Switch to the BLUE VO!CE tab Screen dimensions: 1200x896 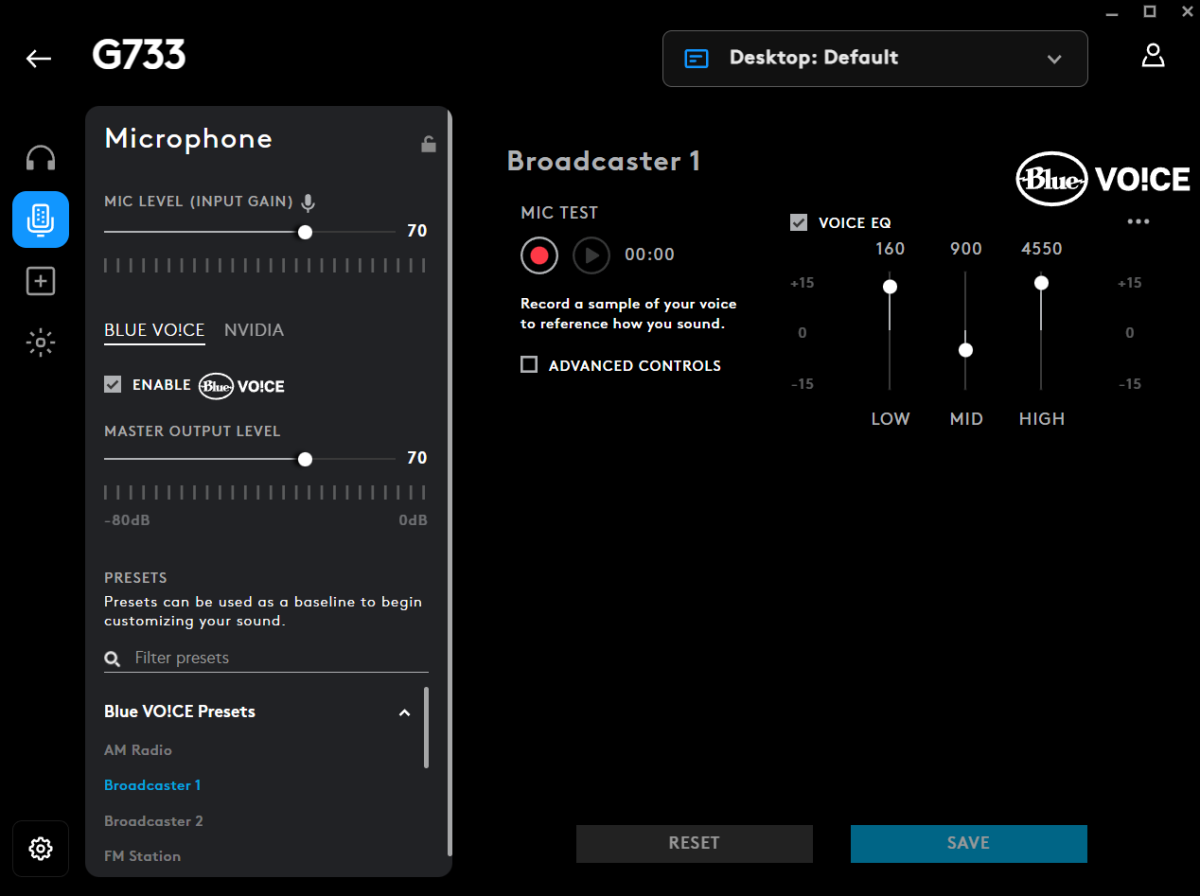tap(154, 330)
